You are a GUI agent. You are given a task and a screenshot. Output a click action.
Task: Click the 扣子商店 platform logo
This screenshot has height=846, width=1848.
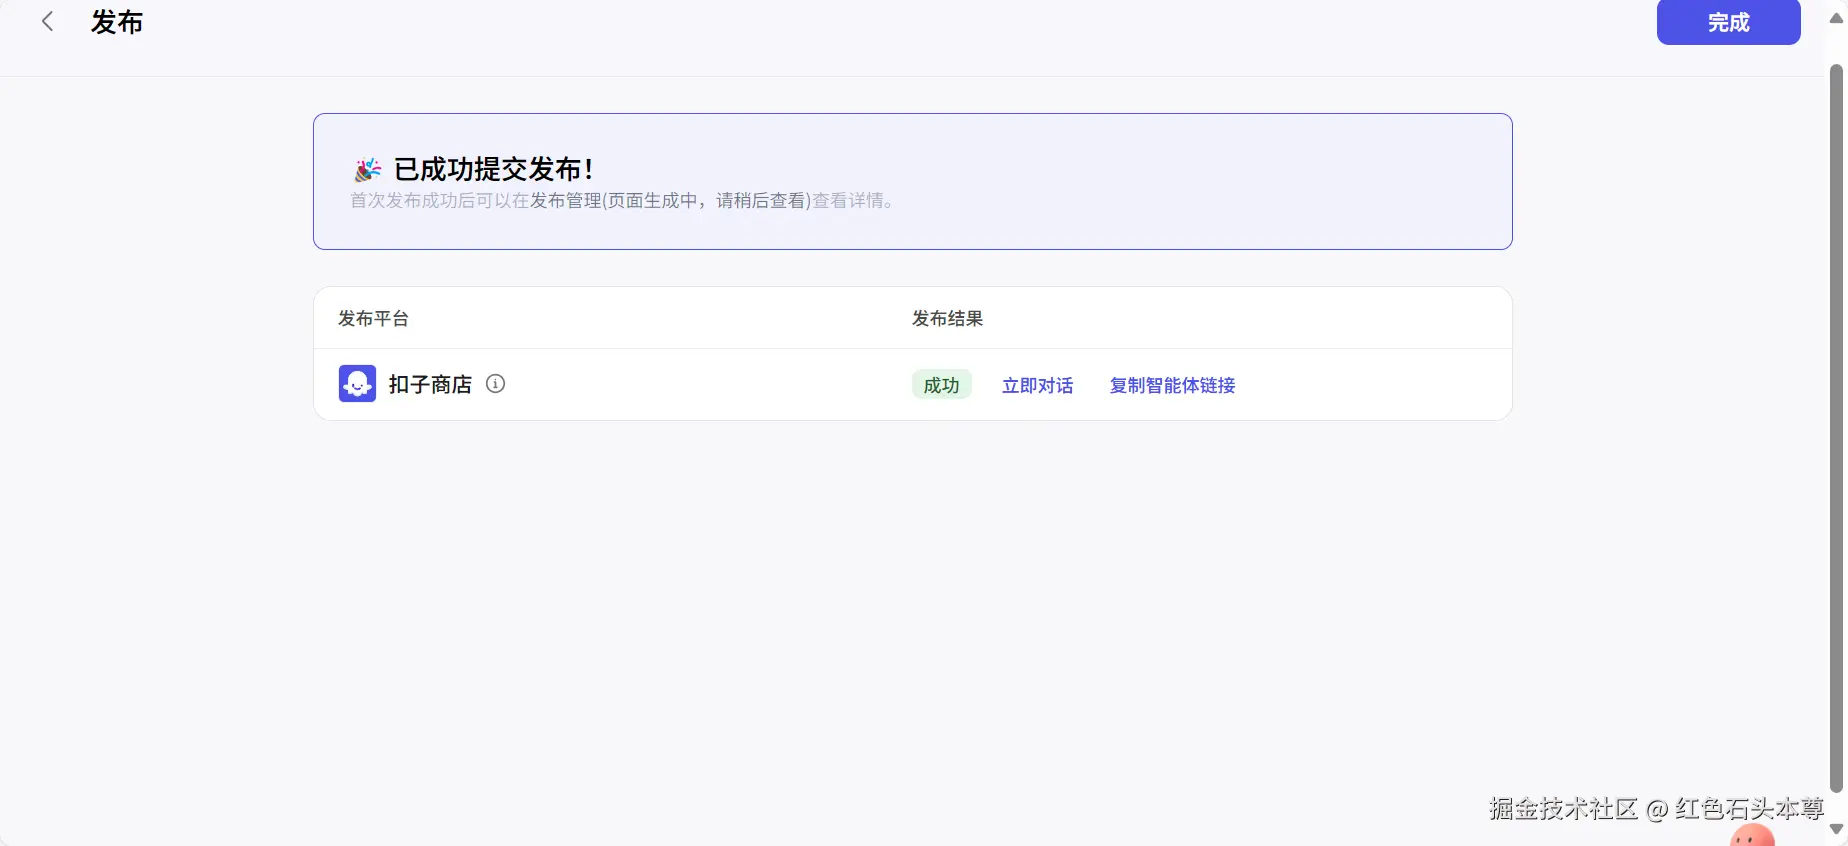[x=357, y=384]
